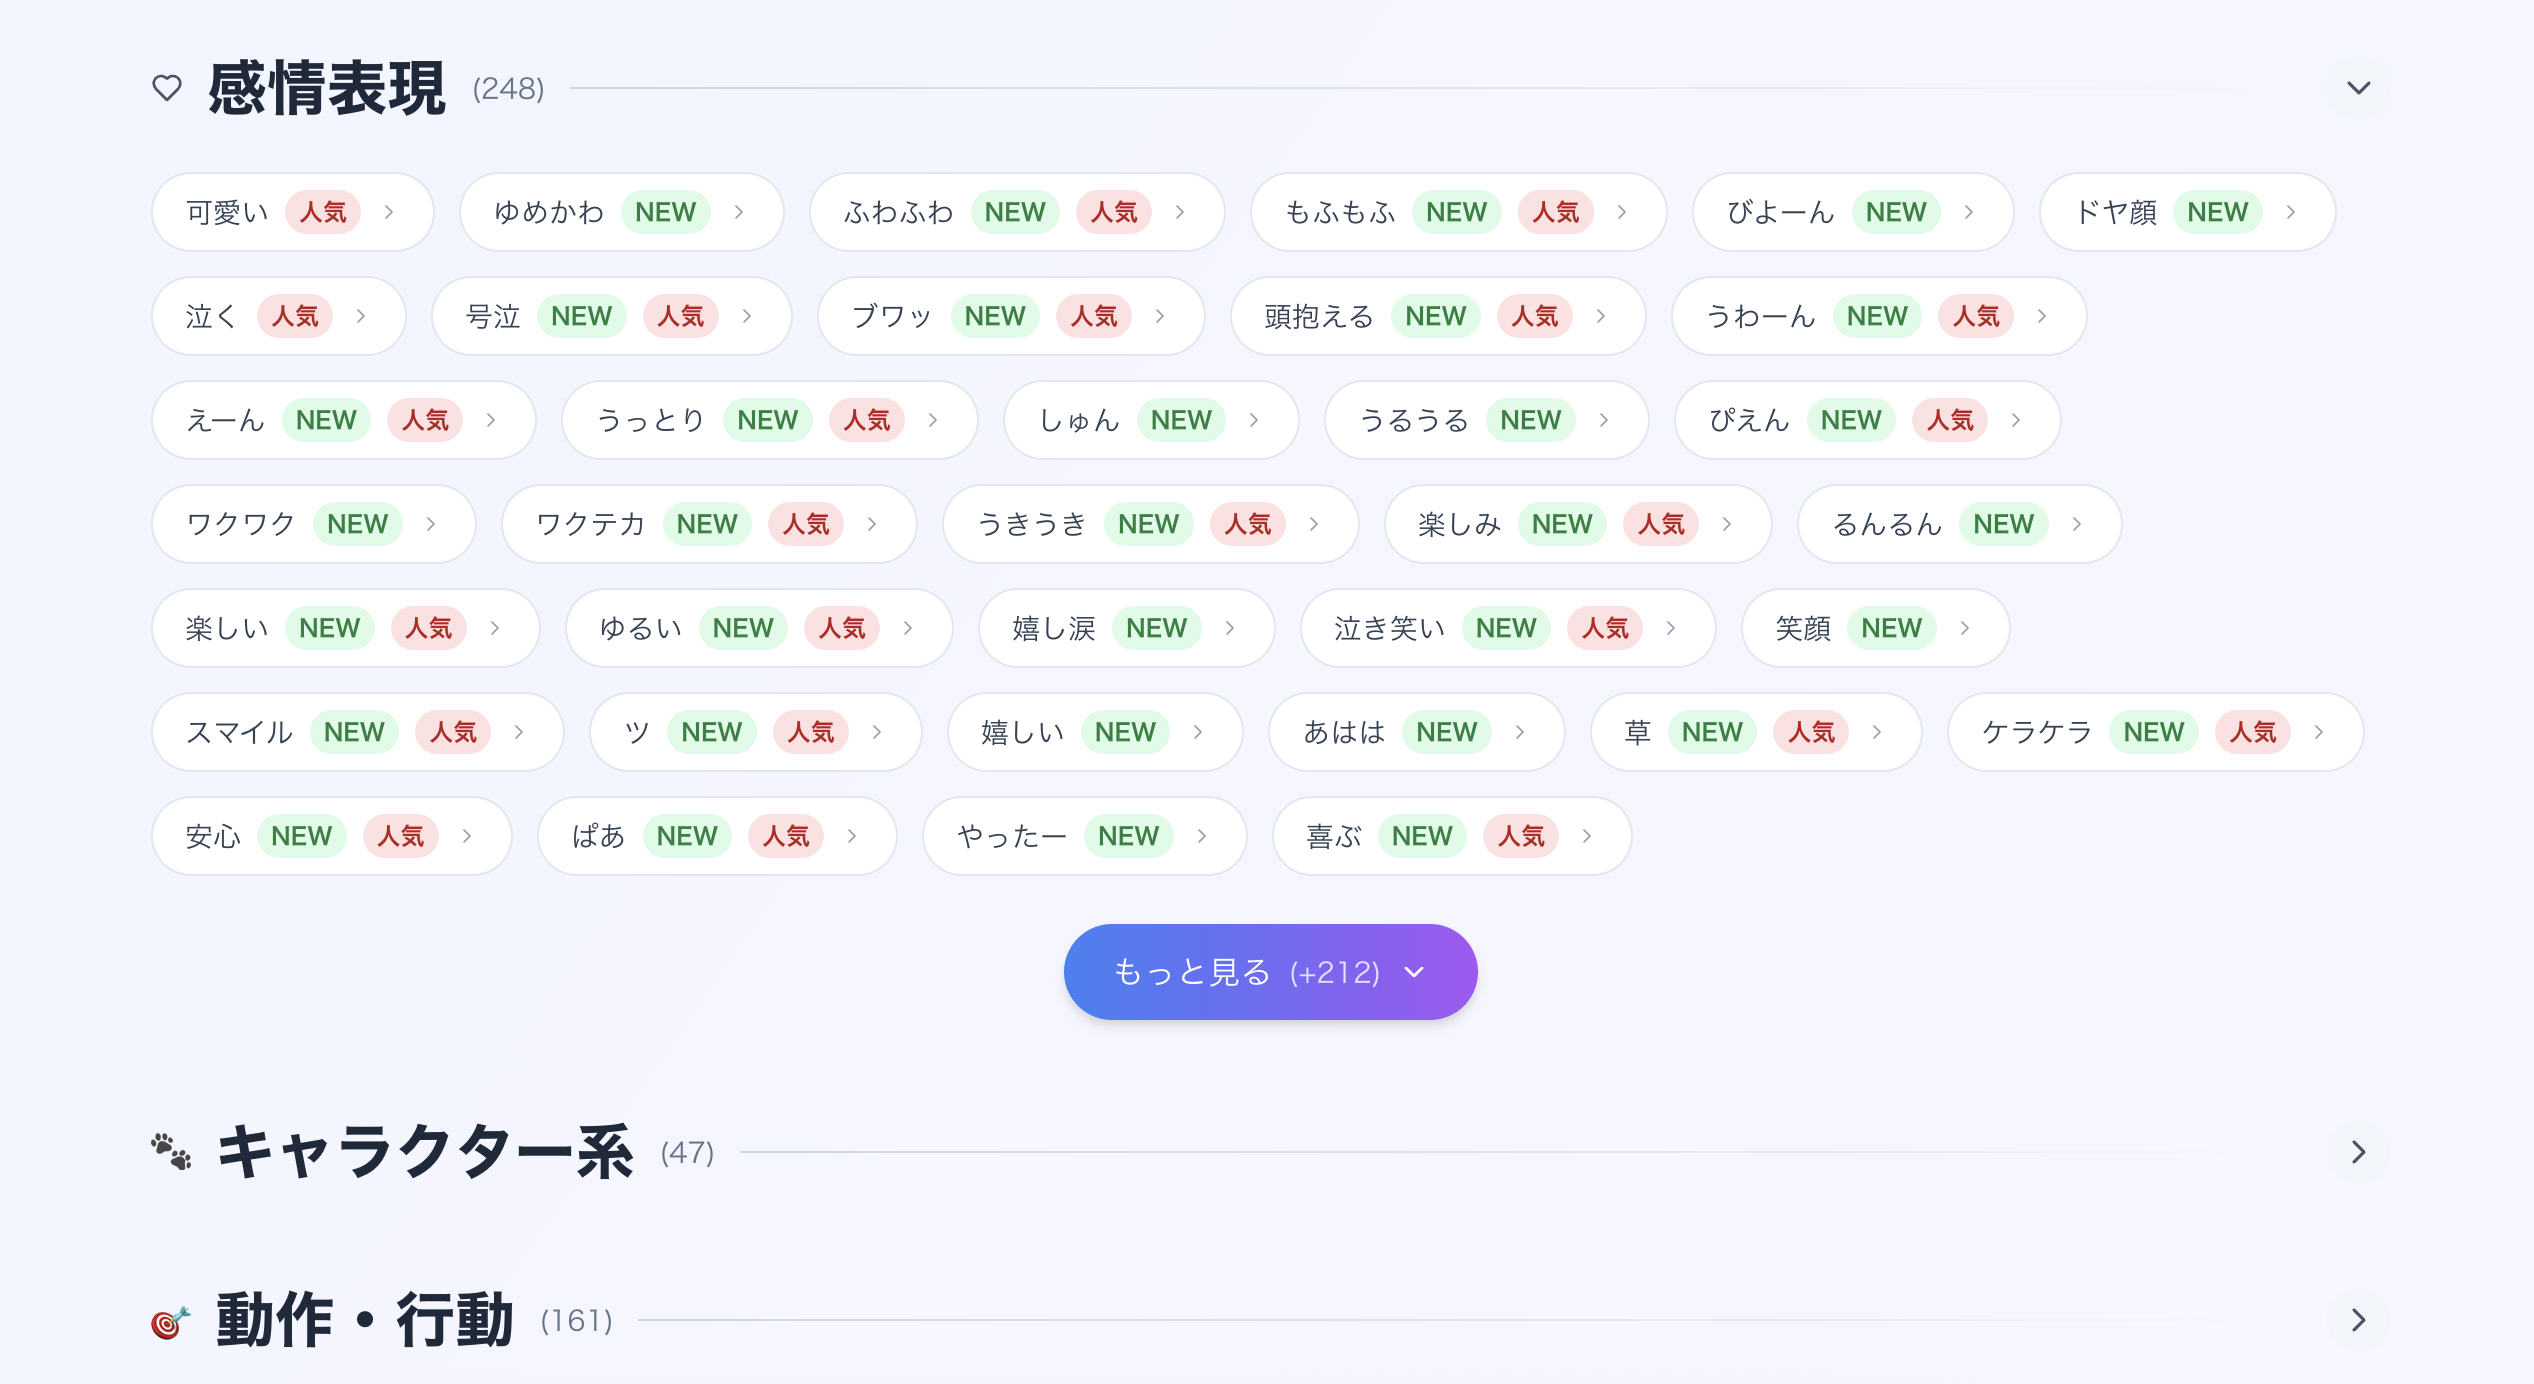Collapse the 感情表現 section chevron
This screenshot has width=2534, height=1384.
[x=2358, y=88]
